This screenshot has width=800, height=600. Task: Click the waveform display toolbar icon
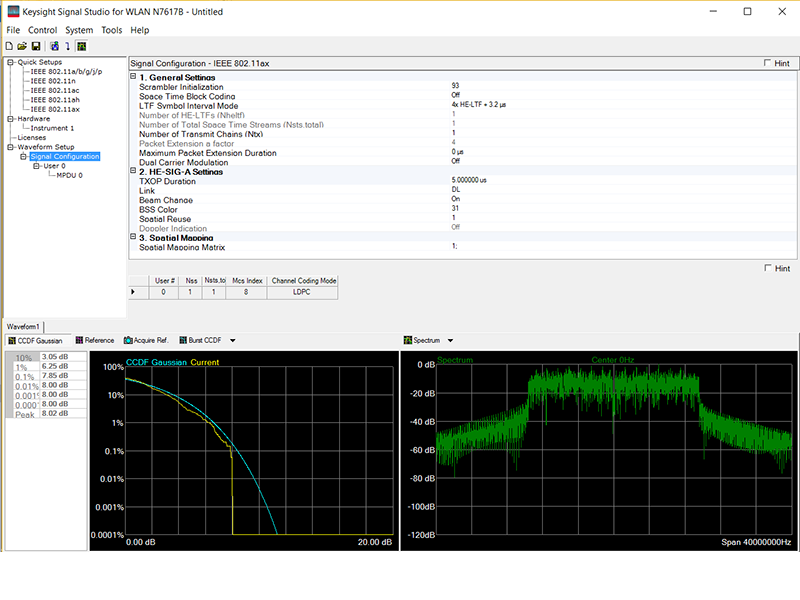pos(80,46)
